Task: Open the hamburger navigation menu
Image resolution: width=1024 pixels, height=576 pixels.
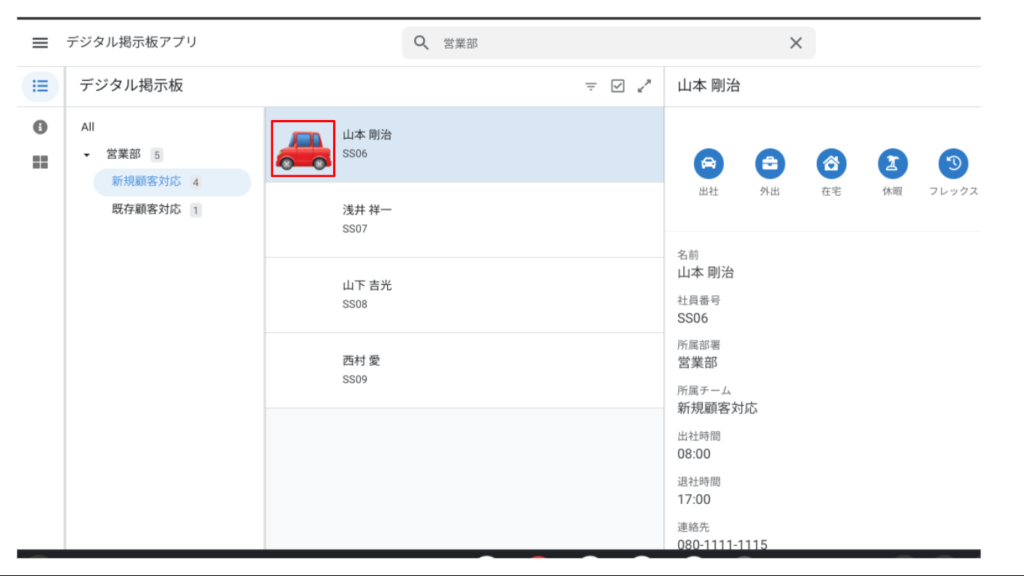Action: point(40,43)
